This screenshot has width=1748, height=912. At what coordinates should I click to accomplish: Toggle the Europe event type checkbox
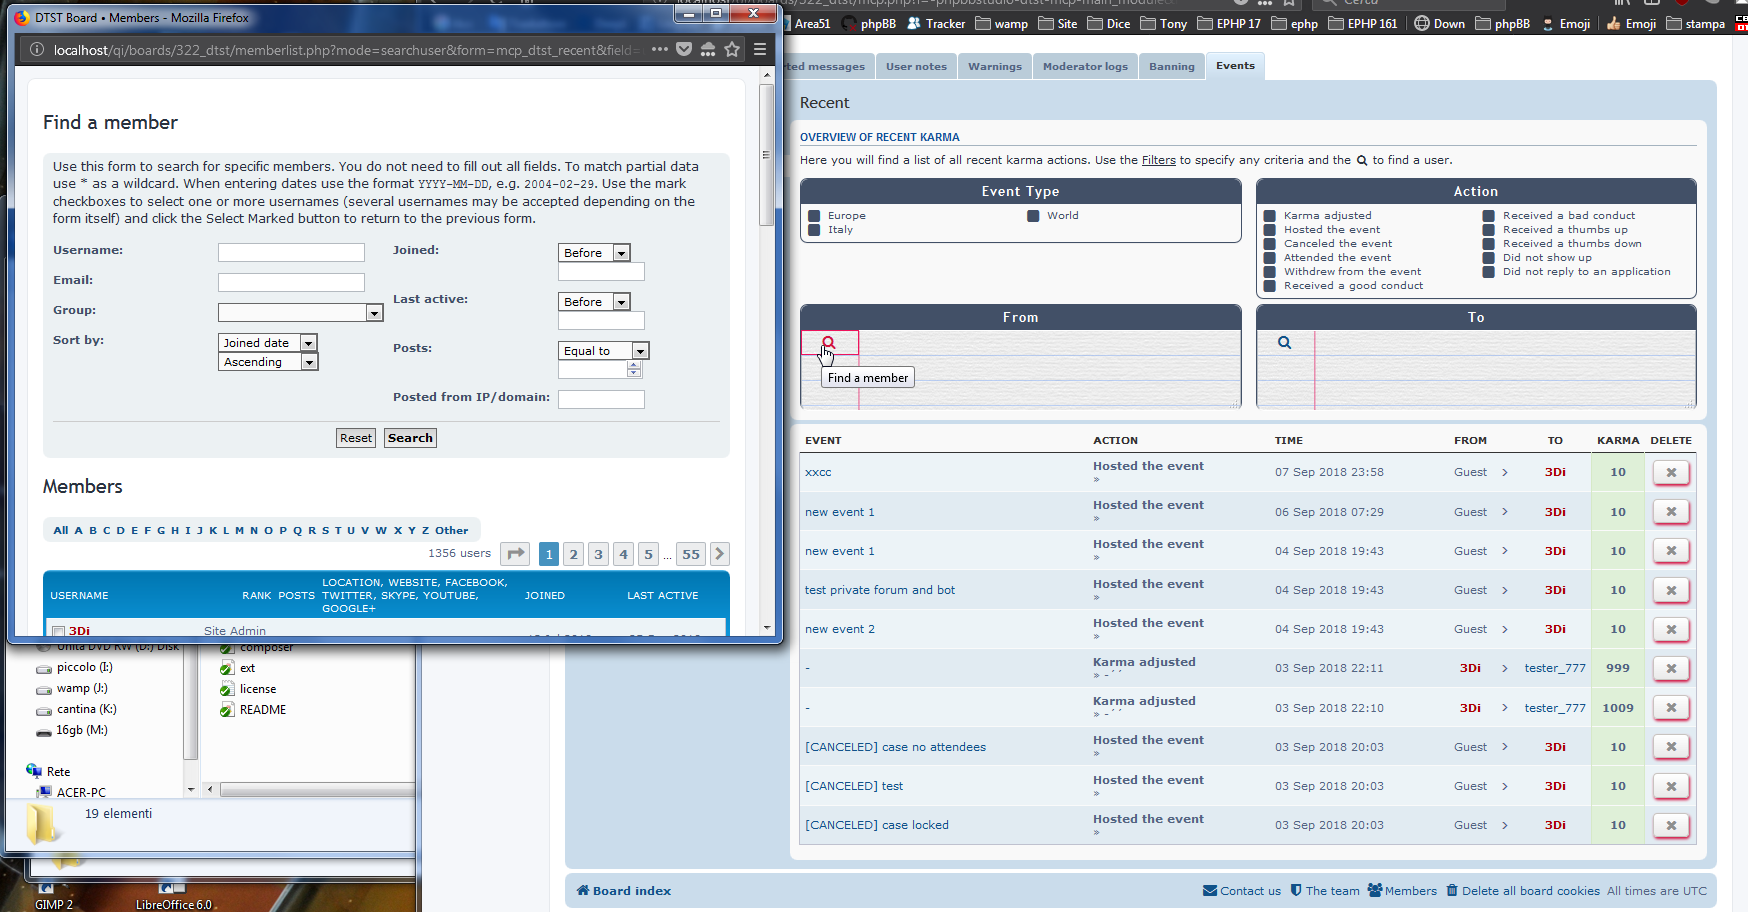tap(814, 216)
